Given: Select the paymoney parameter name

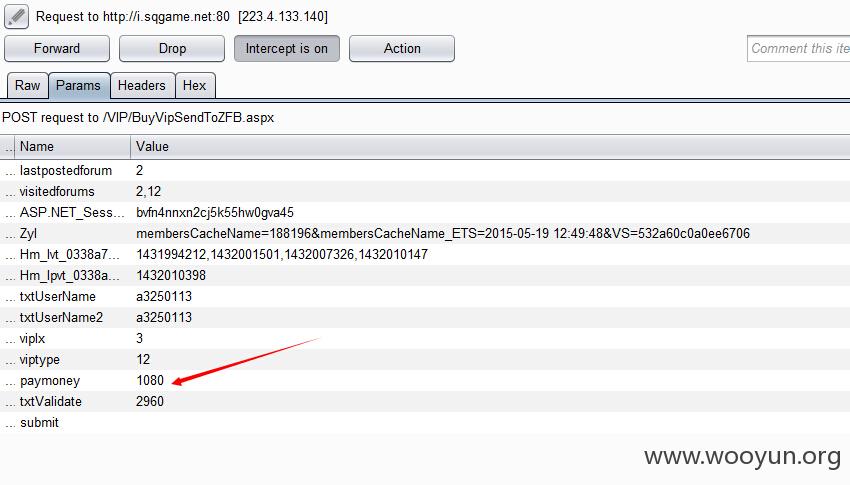Looking at the screenshot, I should (x=50, y=381).
